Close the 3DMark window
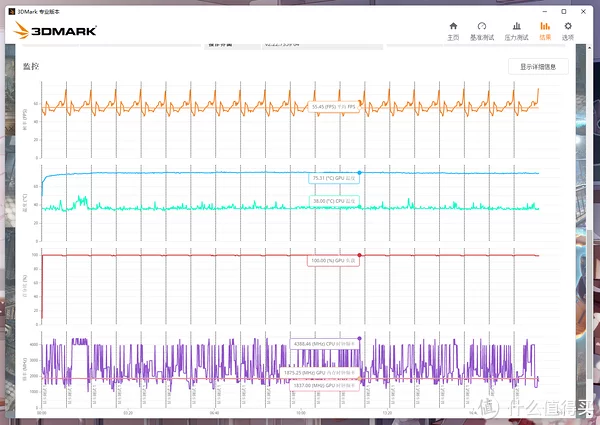 pyautogui.click(x=583, y=11)
